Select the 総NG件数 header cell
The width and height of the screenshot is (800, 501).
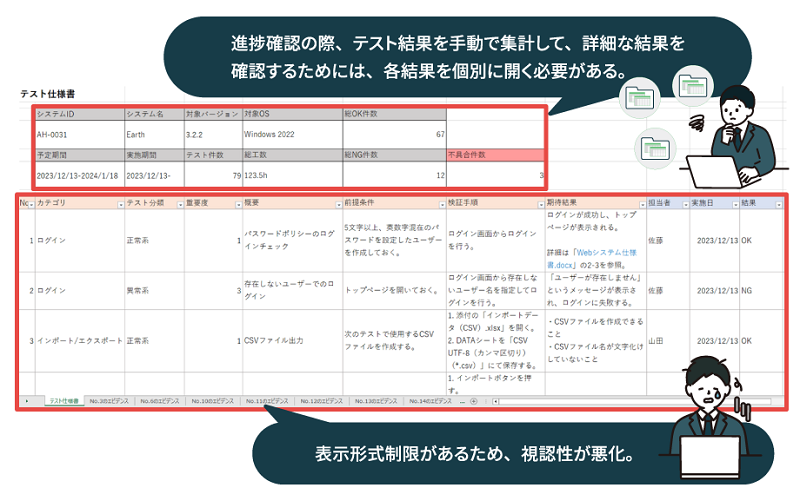point(394,155)
